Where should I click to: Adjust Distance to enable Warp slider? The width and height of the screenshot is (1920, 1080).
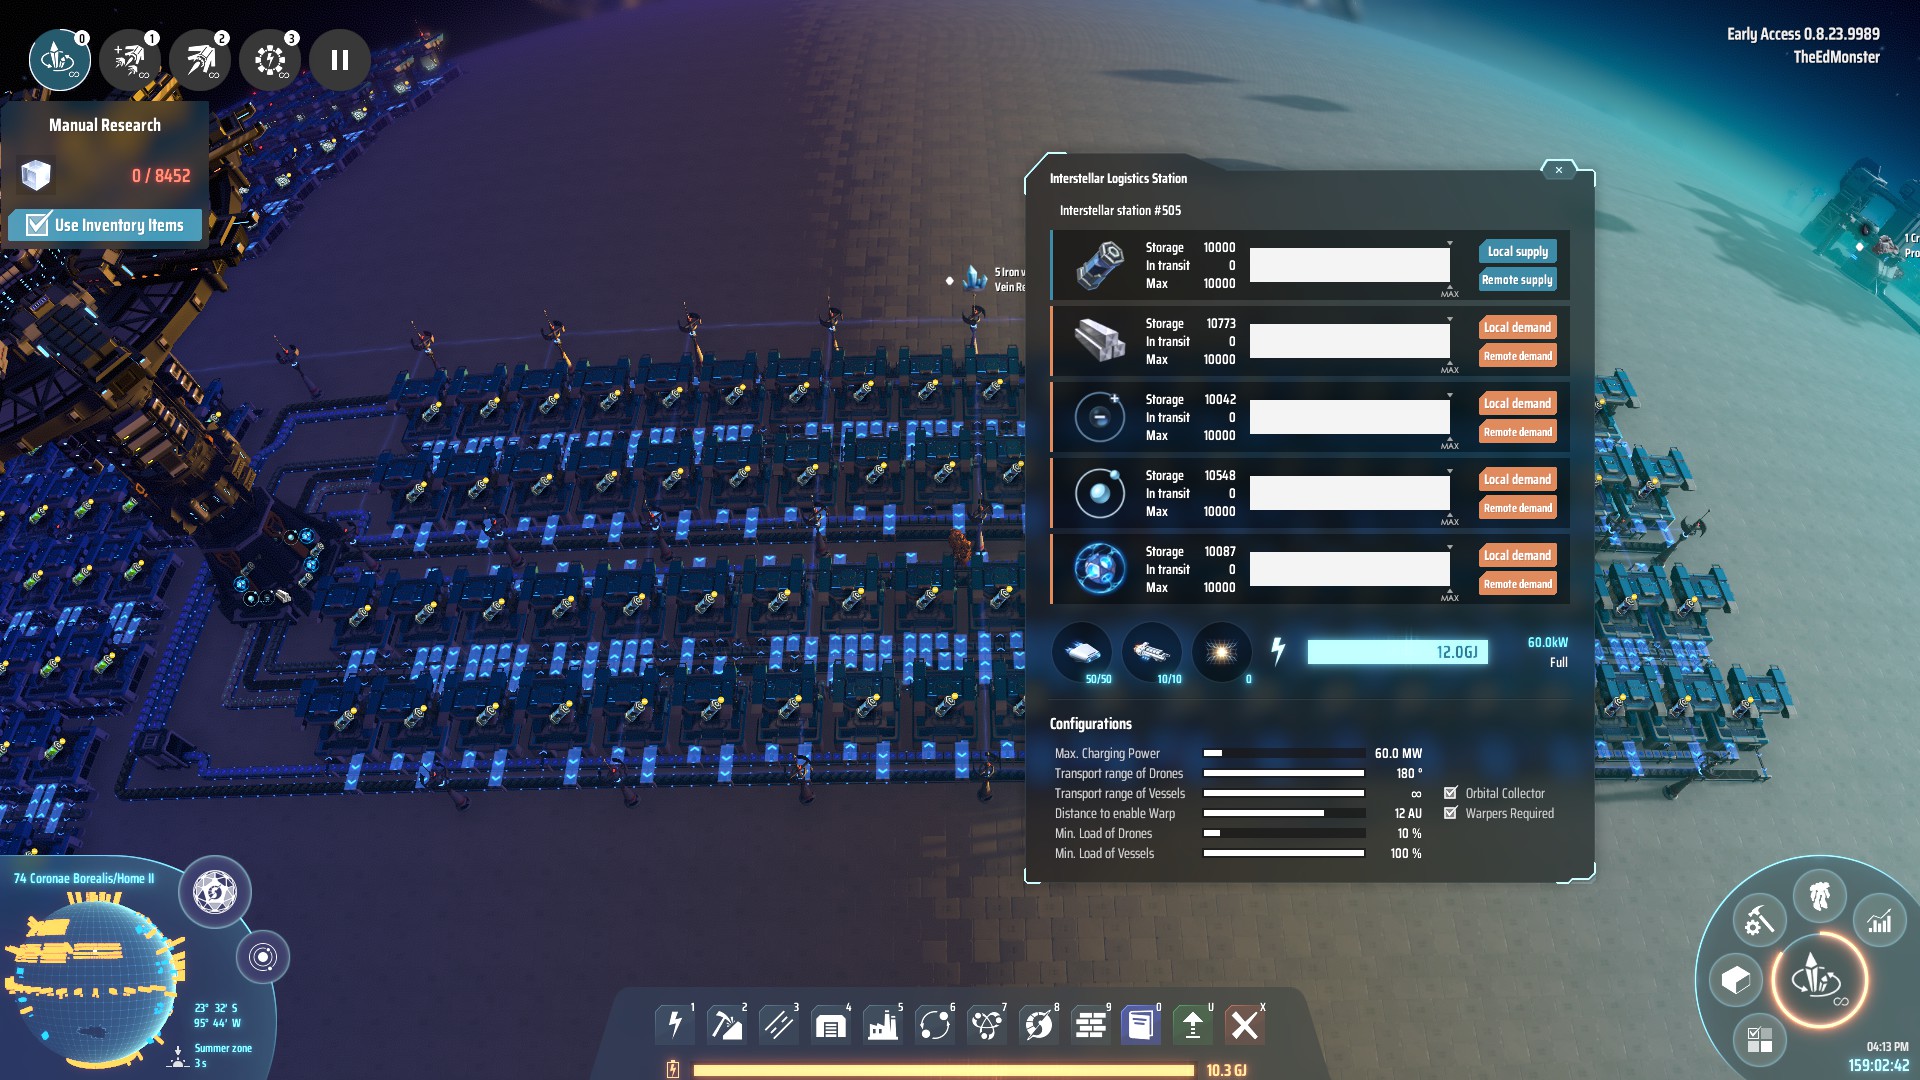tap(1284, 813)
